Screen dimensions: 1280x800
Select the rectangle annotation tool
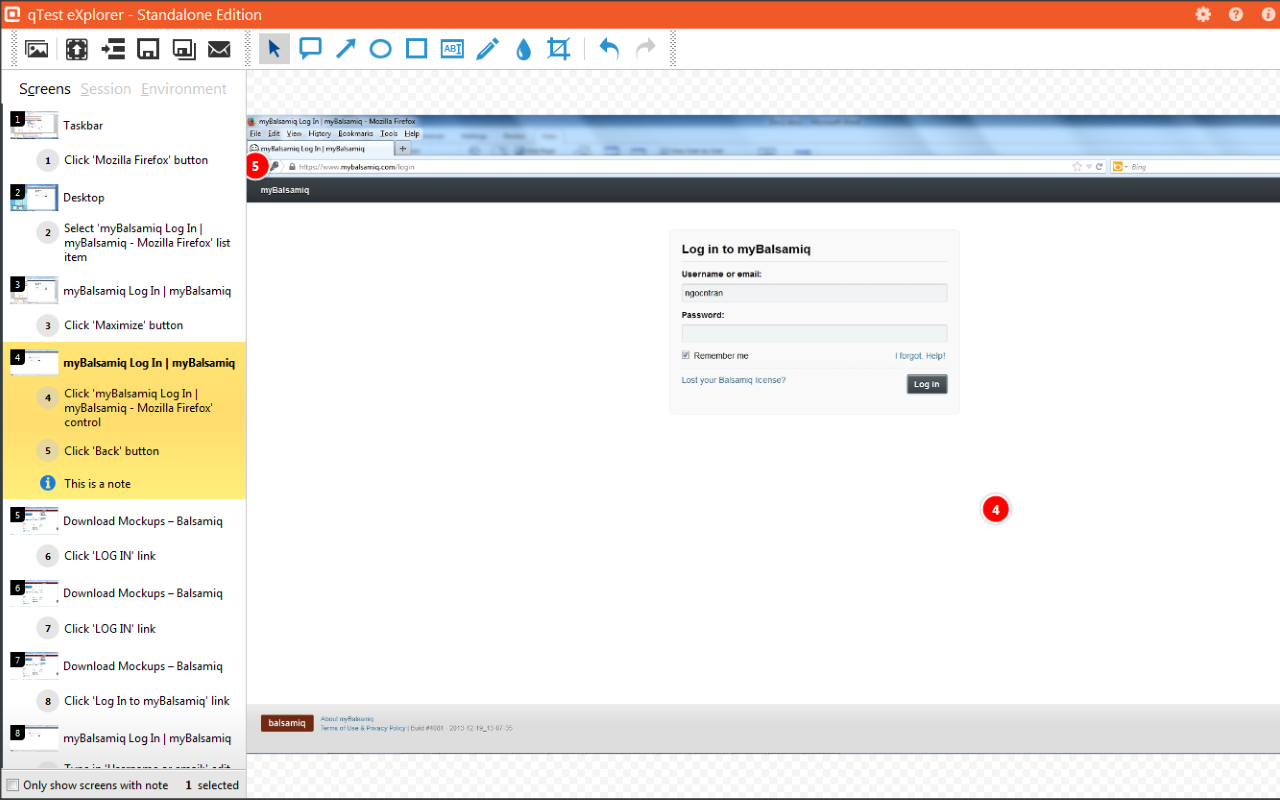pyautogui.click(x=416, y=48)
